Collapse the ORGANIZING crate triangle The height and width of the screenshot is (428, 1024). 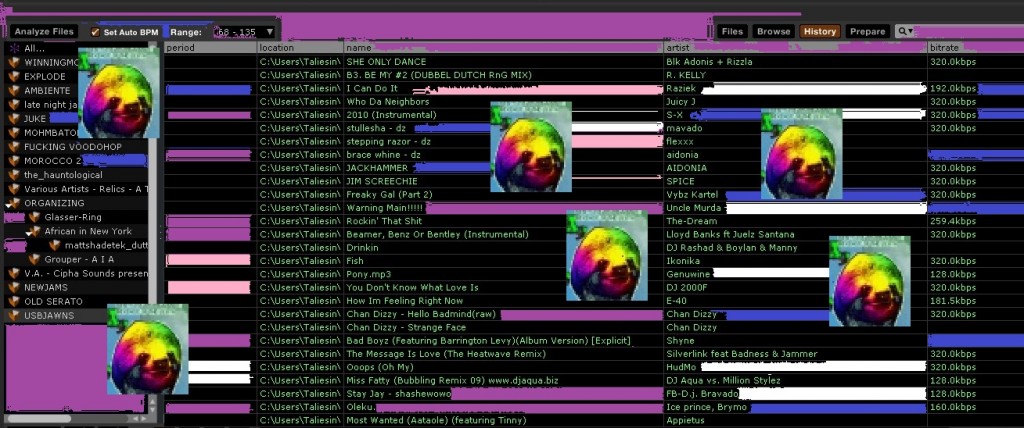click(7, 205)
